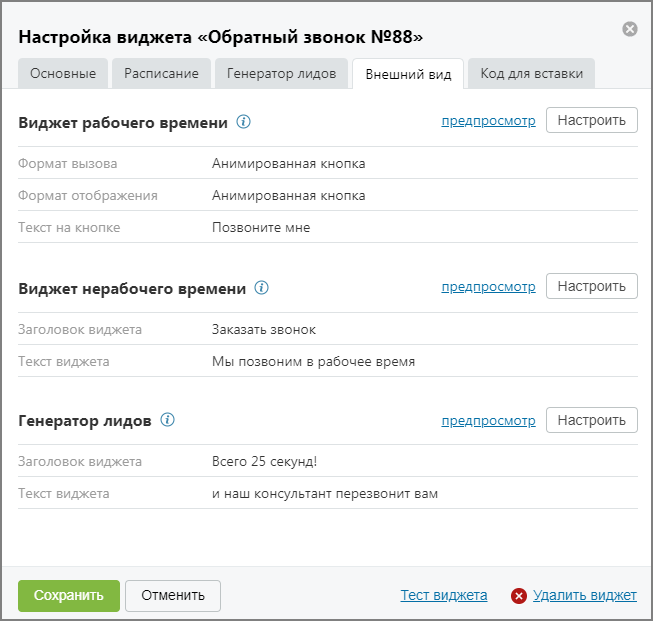Click the text Позвоните мне

click(x=261, y=227)
